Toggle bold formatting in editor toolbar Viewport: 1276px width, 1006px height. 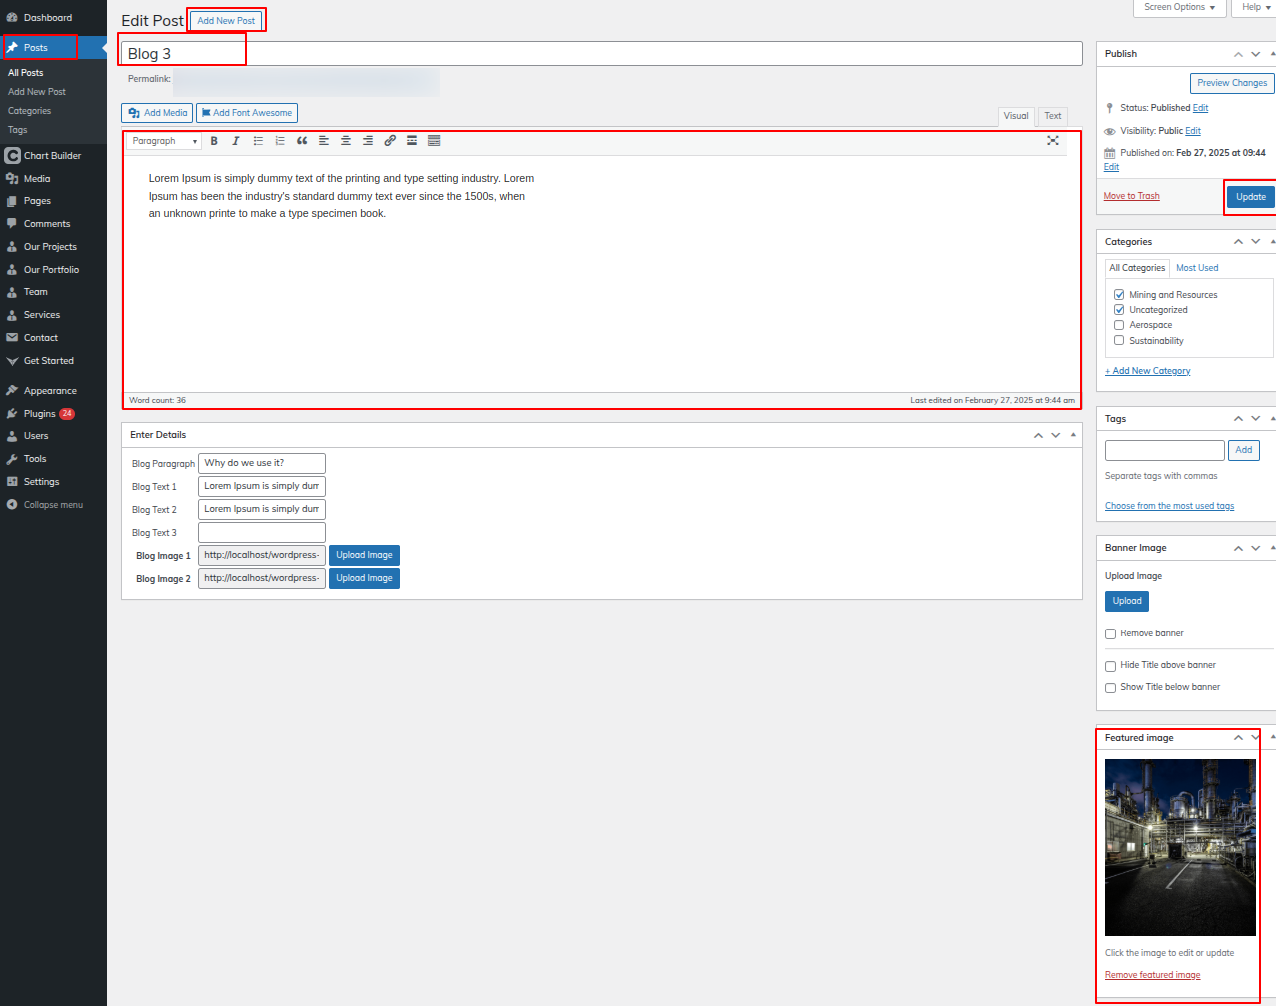click(x=214, y=141)
